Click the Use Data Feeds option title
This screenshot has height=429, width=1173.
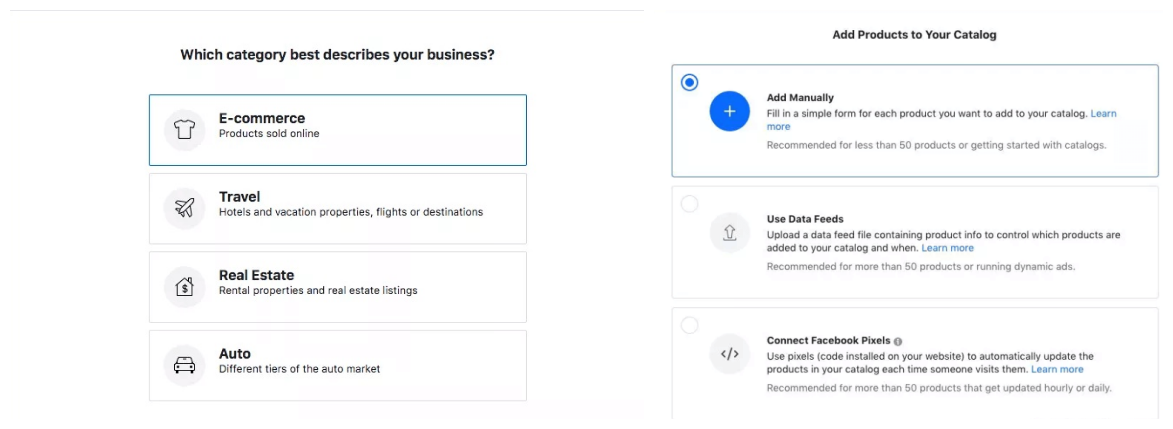click(805, 219)
